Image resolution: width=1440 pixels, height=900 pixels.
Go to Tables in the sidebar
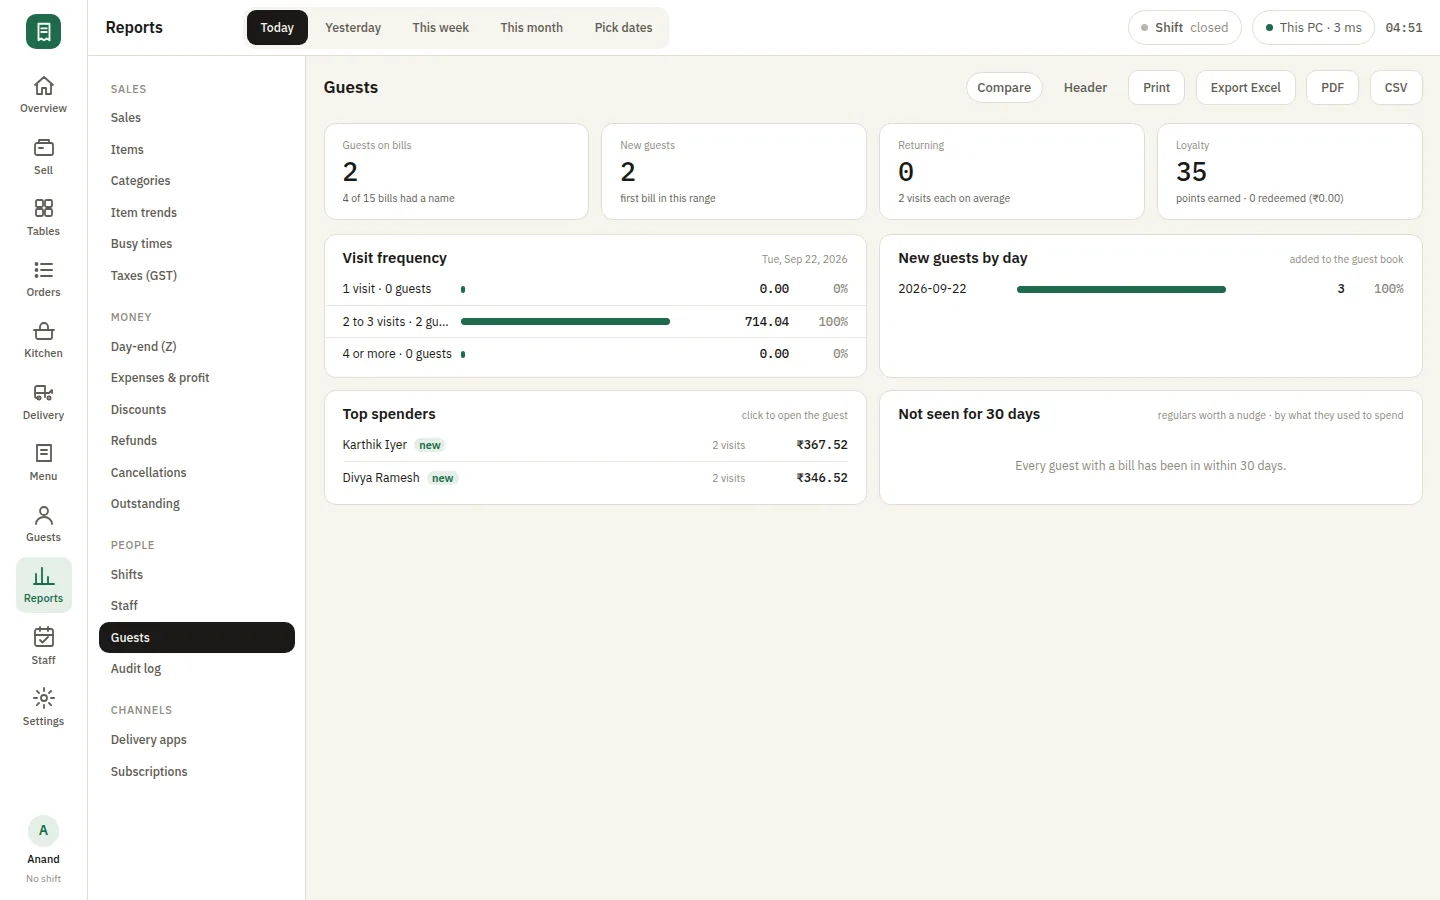(43, 218)
